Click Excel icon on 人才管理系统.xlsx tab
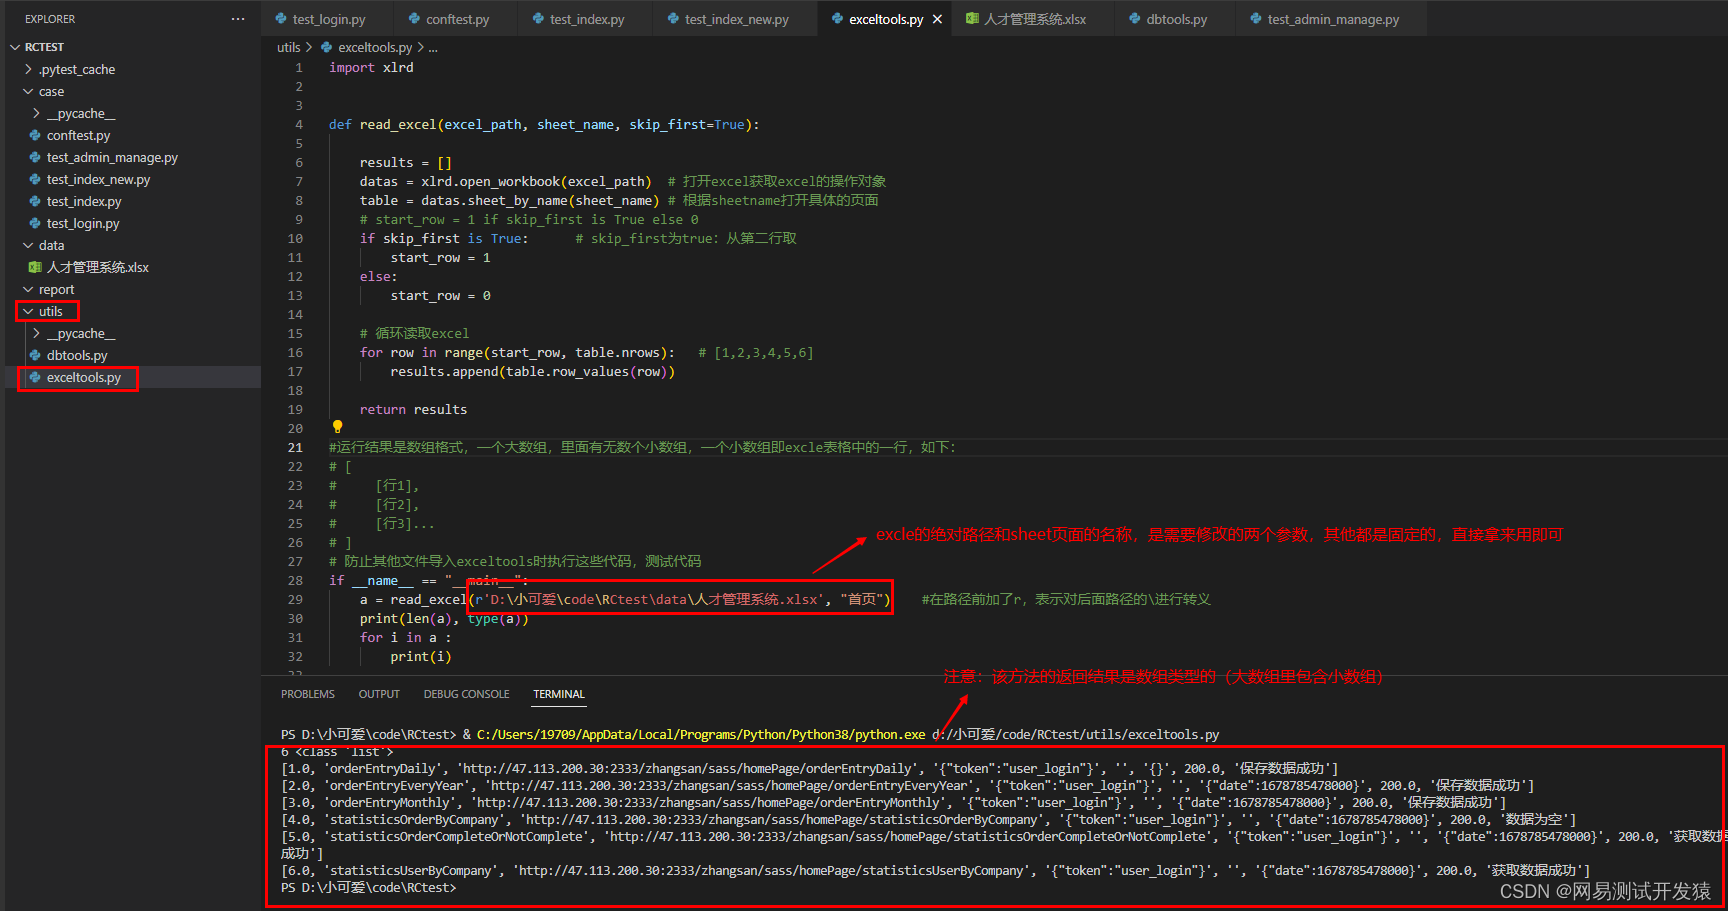 pos(972,19)
